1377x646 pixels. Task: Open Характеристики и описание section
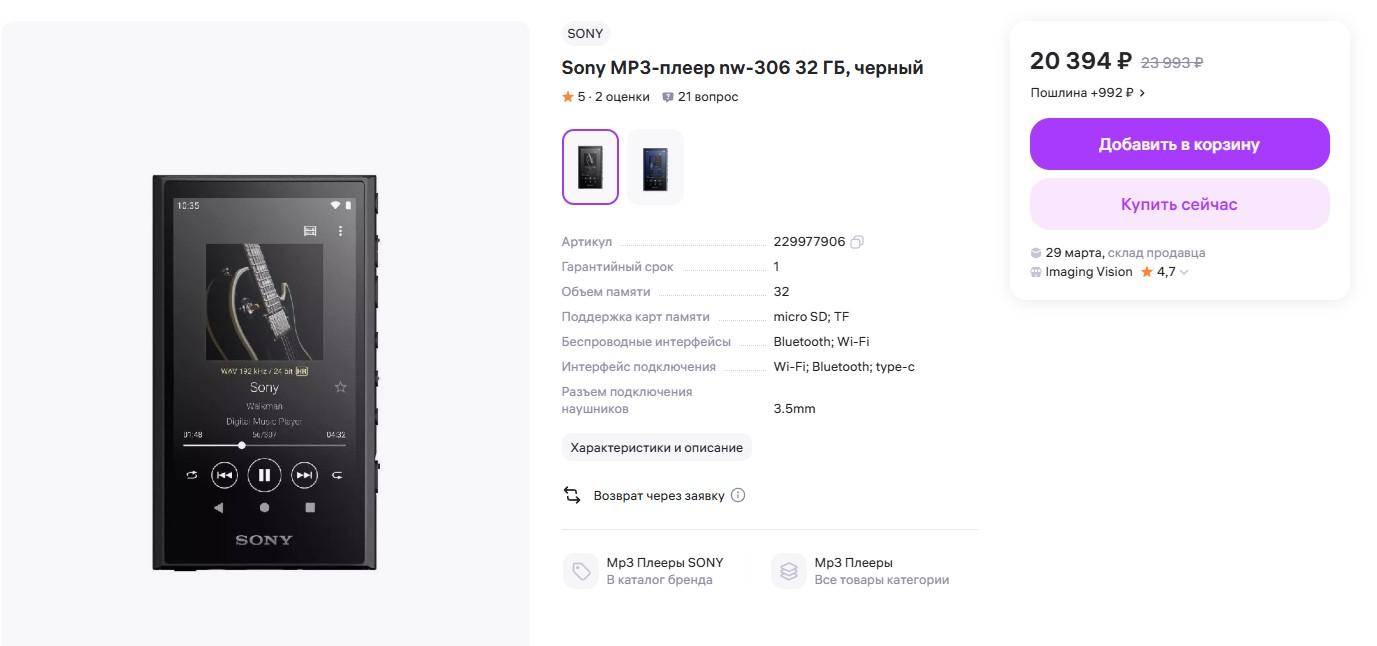[656, 448]
